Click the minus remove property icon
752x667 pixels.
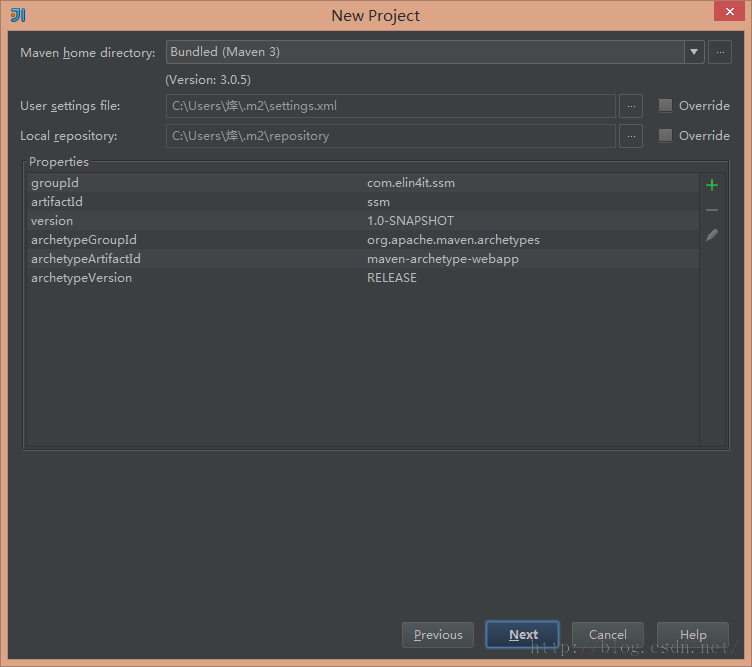tap(712, 210)
